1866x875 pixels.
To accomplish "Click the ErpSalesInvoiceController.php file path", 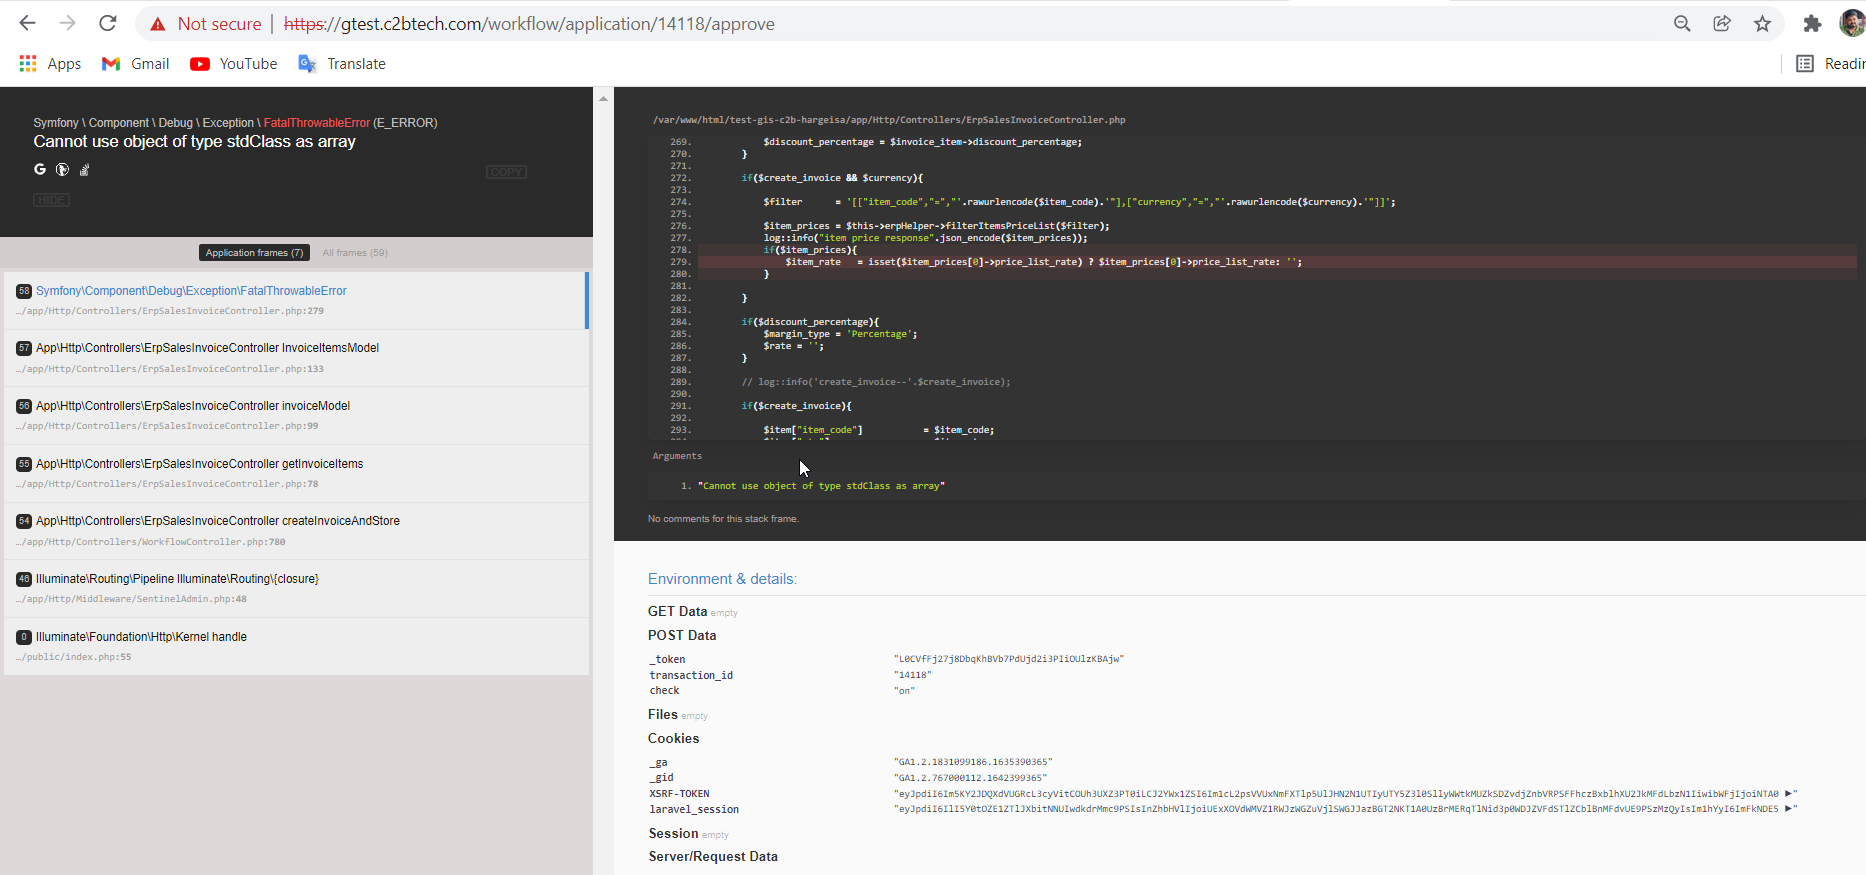I will (x=889, y=120).
